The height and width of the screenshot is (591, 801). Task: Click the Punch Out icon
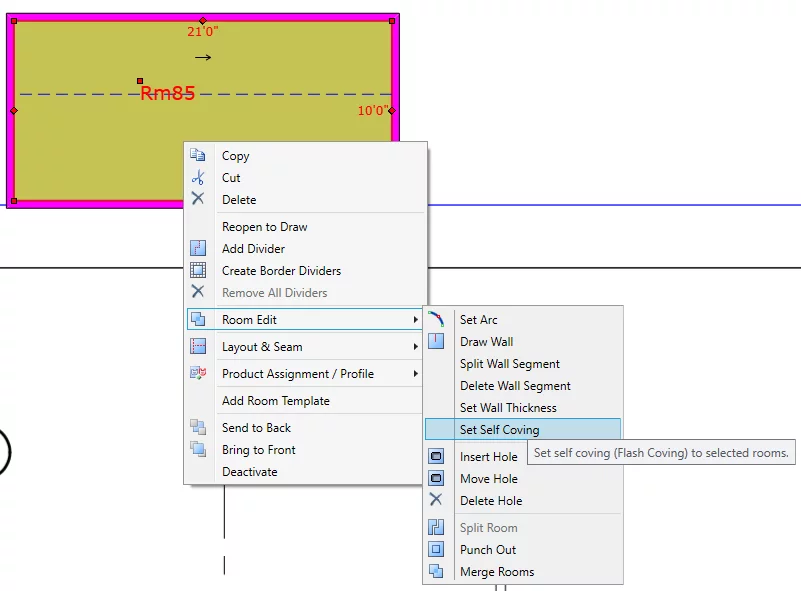click(436, 549)
